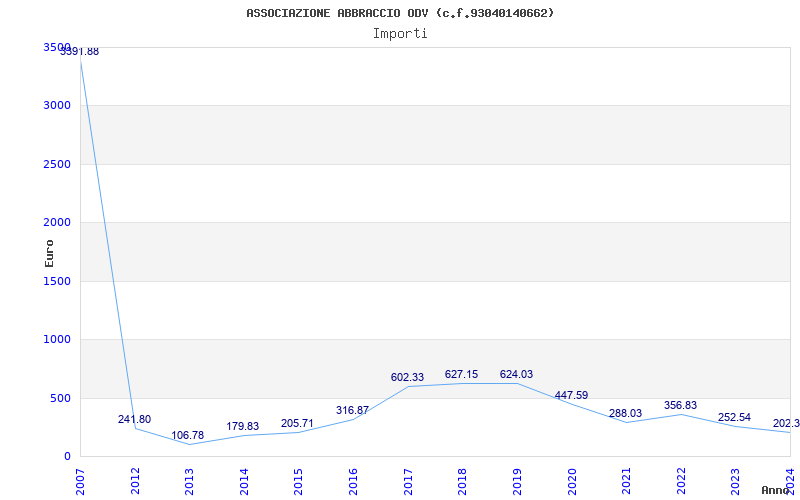Click the Anno axis label
Image resolution: width=800 pixels, height=500 pixels.
click(x=775, y=490)
